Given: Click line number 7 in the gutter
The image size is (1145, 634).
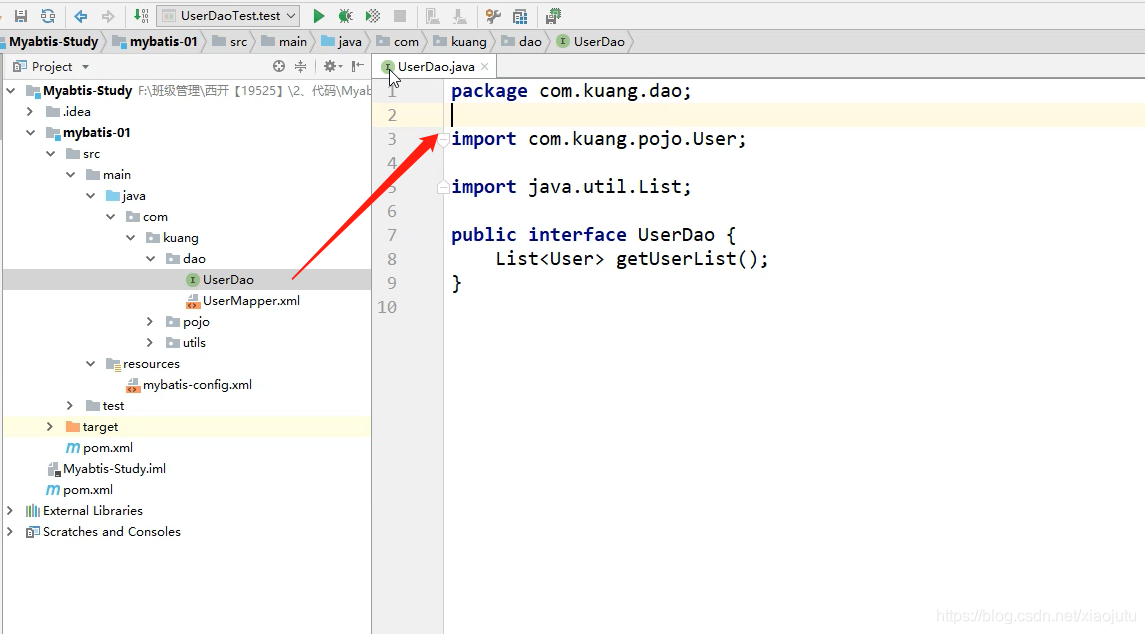Looking at the screenshot, I should (391, 235).
